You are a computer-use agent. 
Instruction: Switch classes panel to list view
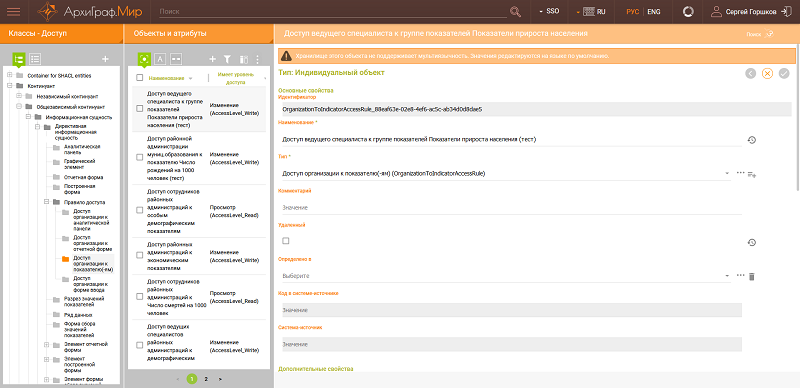pyautogui.click(x=35, y=59)
